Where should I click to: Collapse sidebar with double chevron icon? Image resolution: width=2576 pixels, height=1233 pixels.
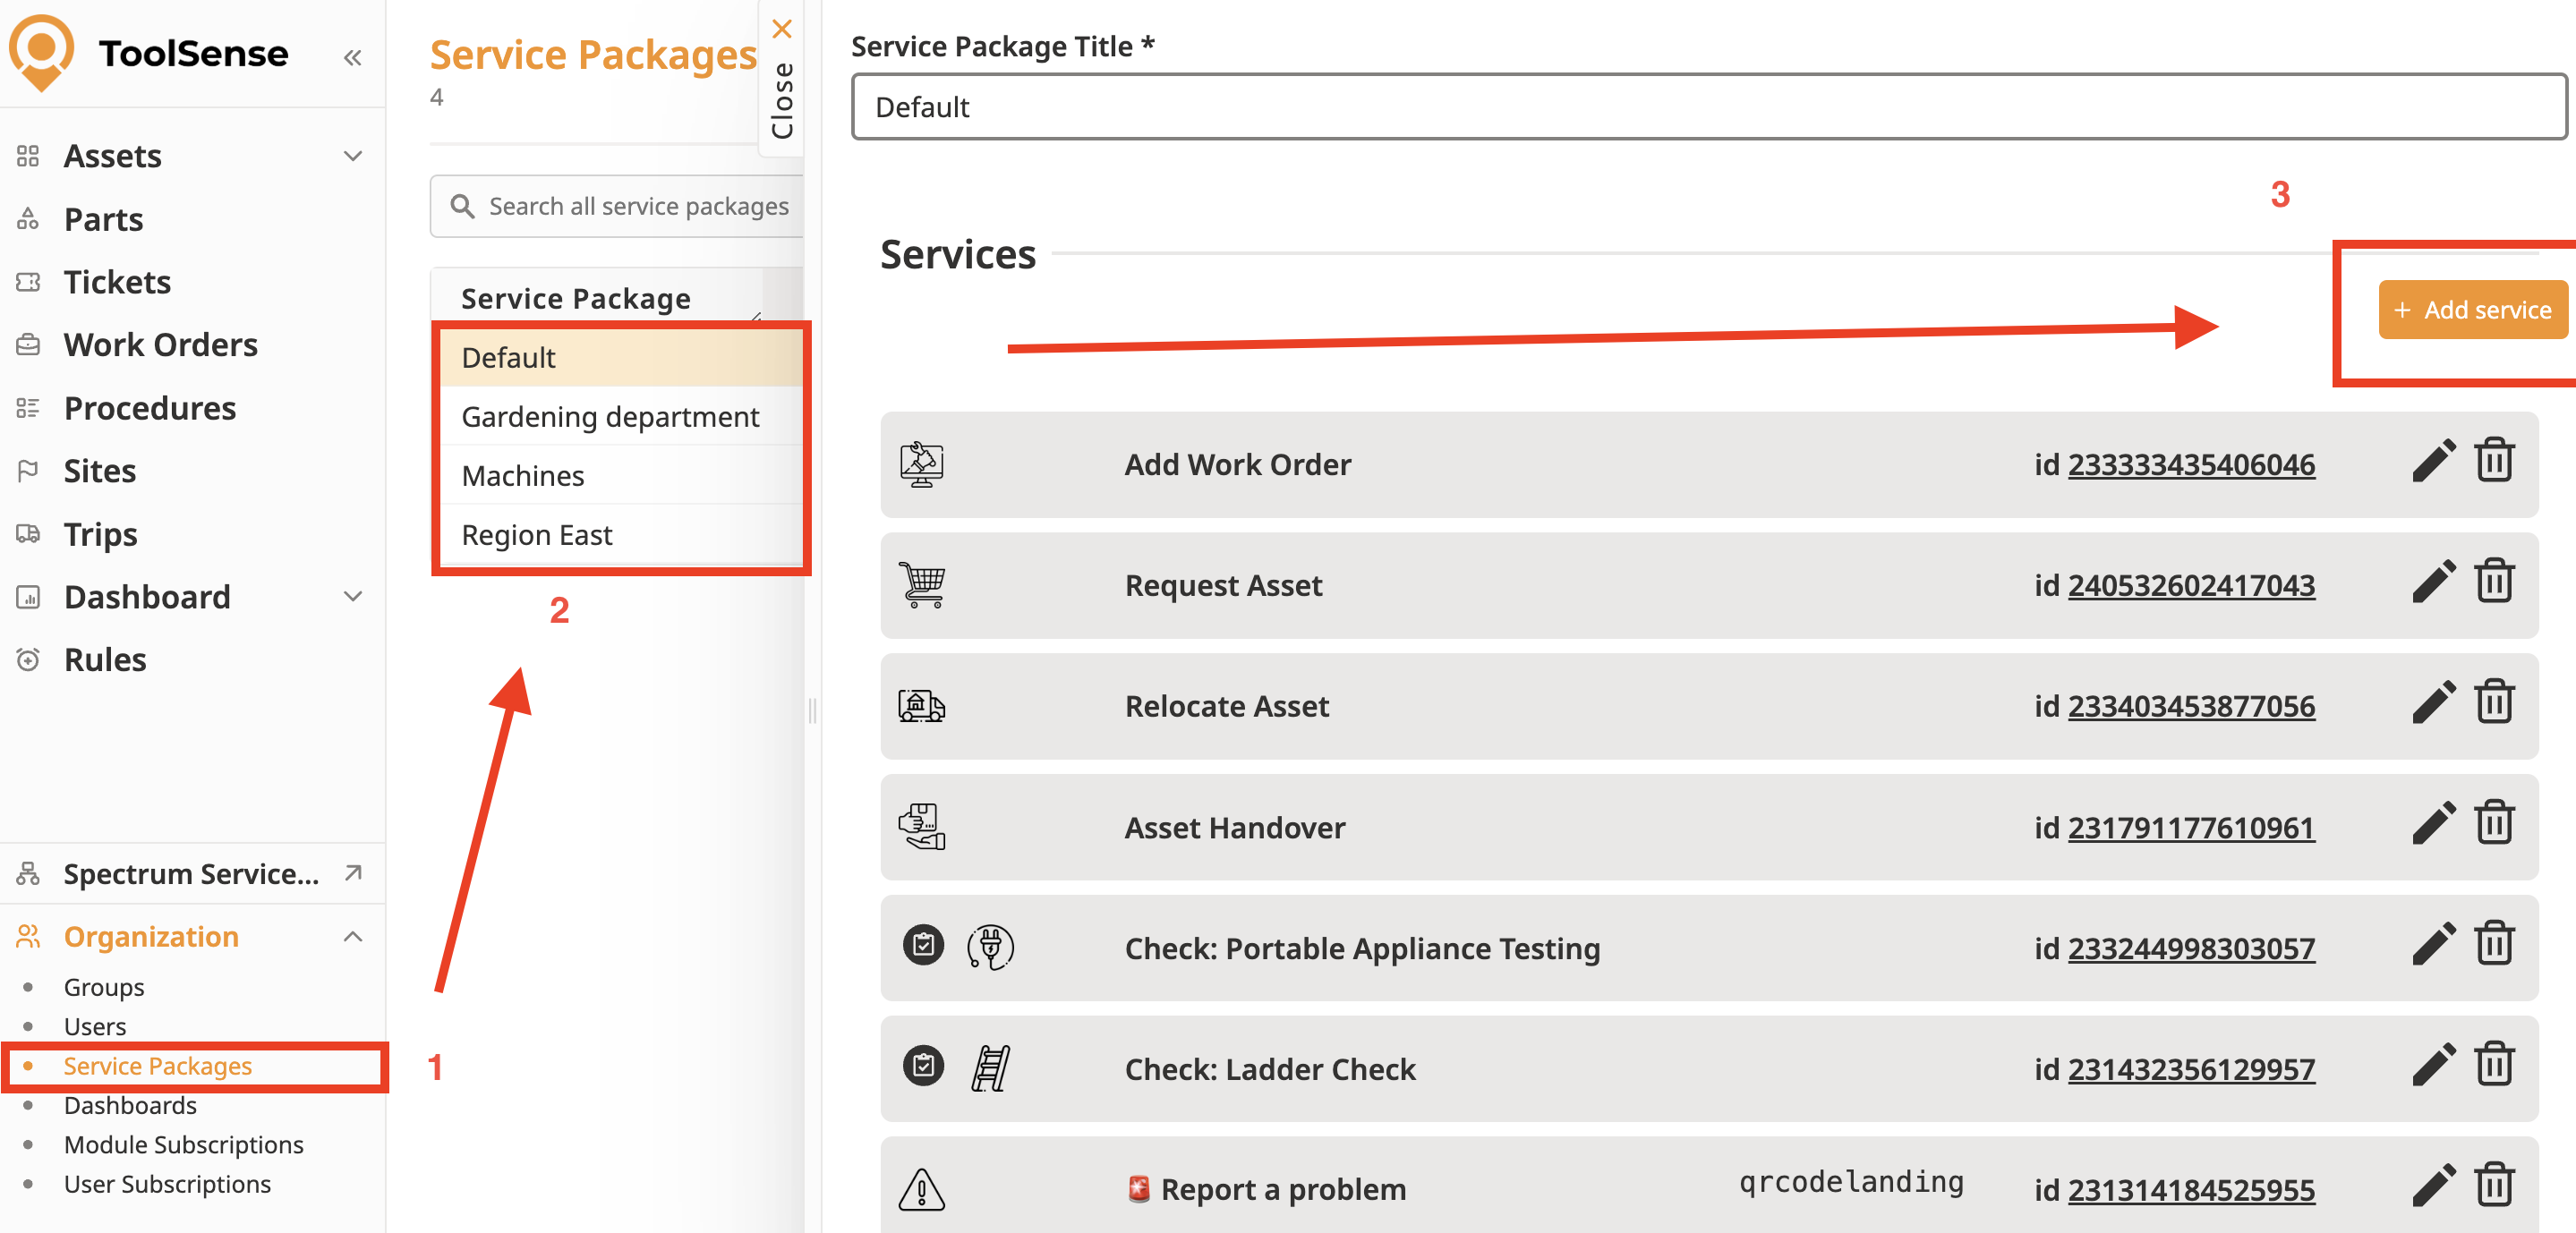pos(352,57)
